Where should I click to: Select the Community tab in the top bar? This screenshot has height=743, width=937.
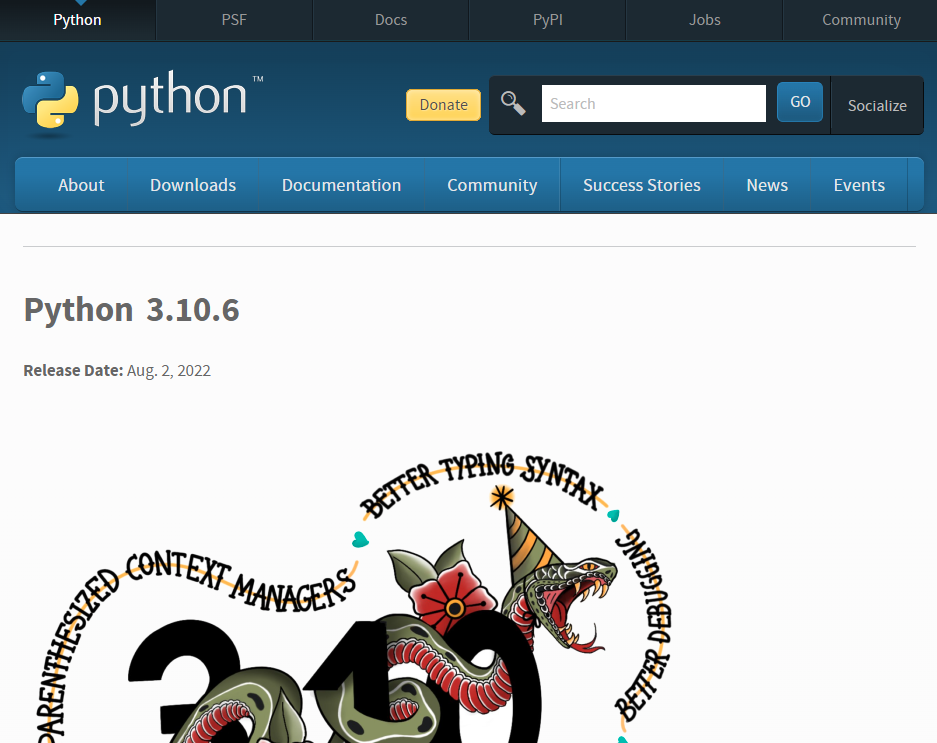pos(861,20)
